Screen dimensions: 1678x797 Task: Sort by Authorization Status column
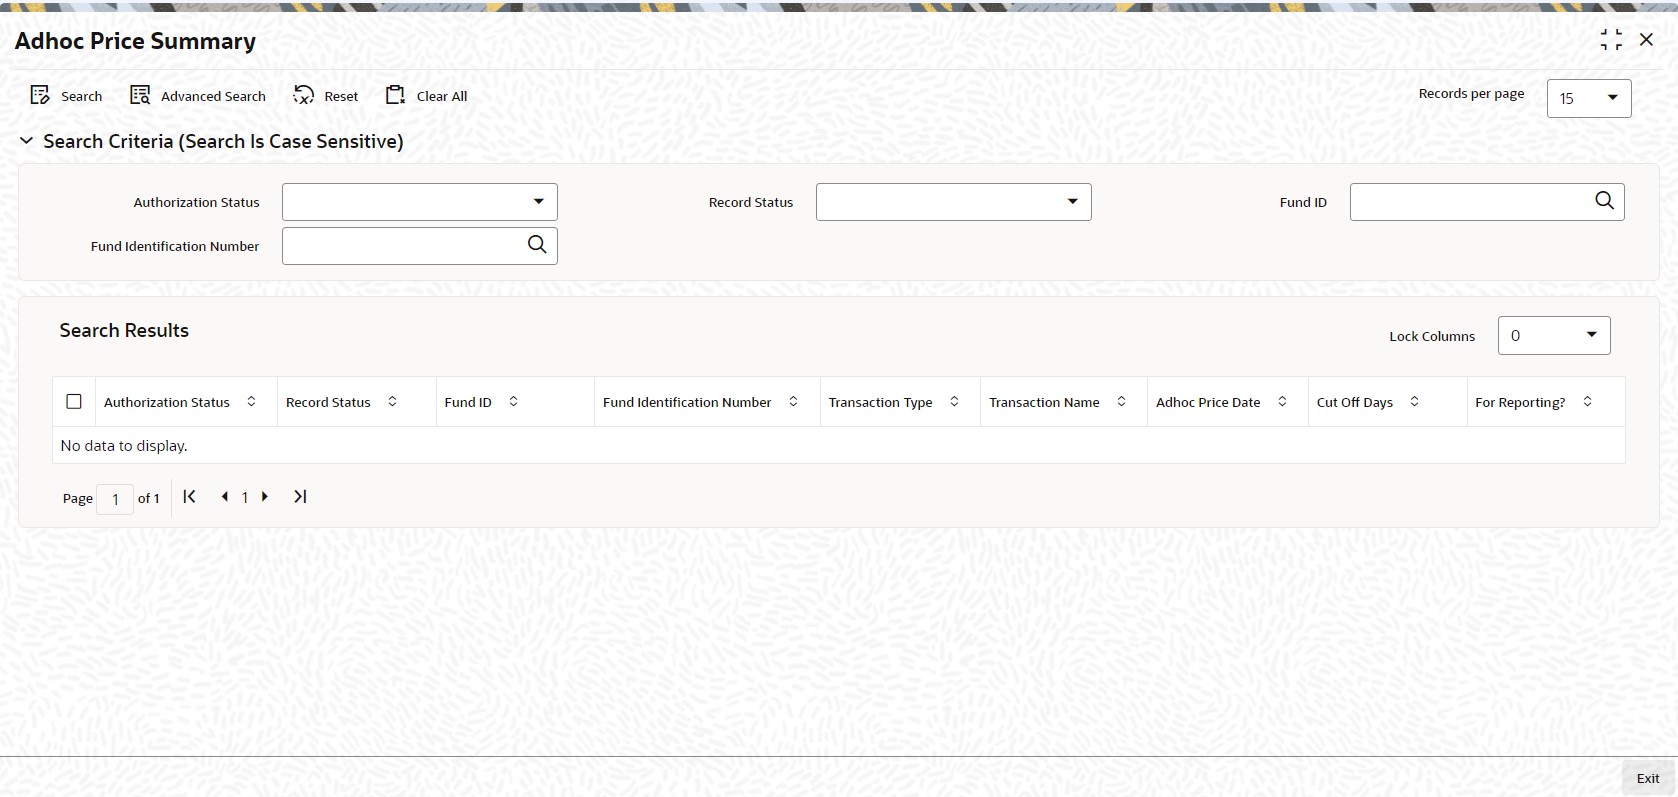click(251, 402)
